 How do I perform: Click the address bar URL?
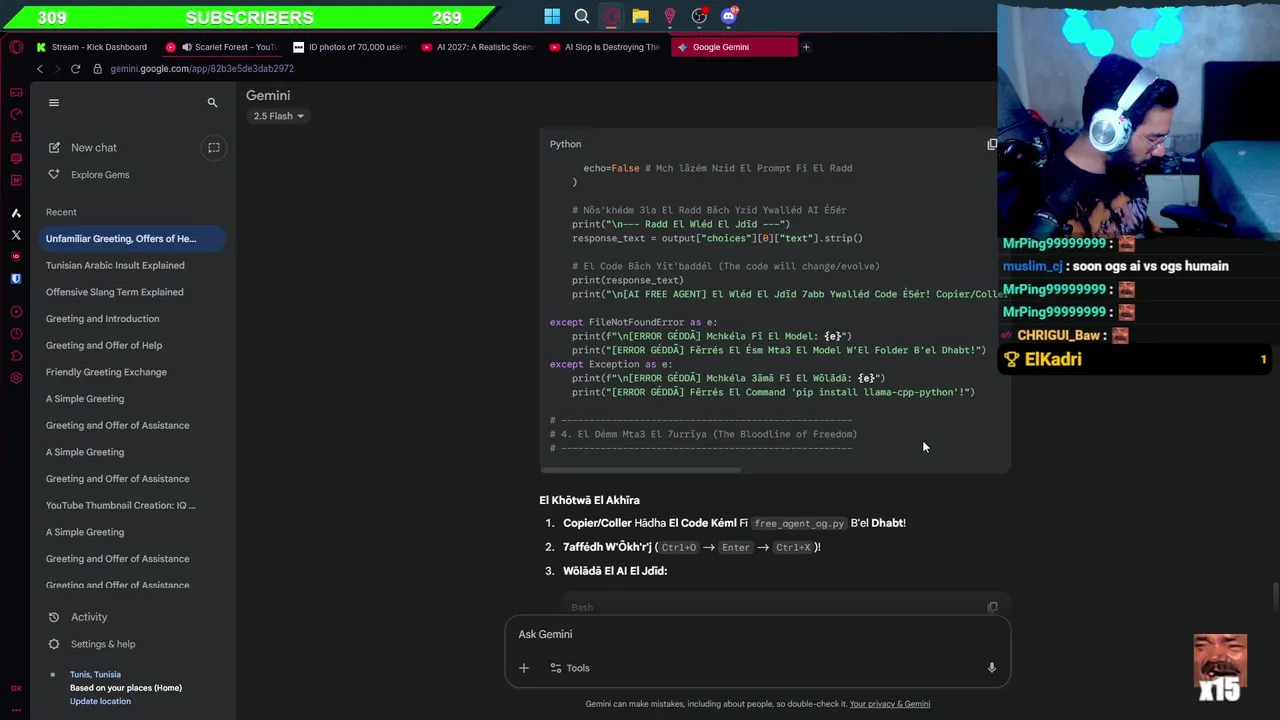[x=202, y=69]
